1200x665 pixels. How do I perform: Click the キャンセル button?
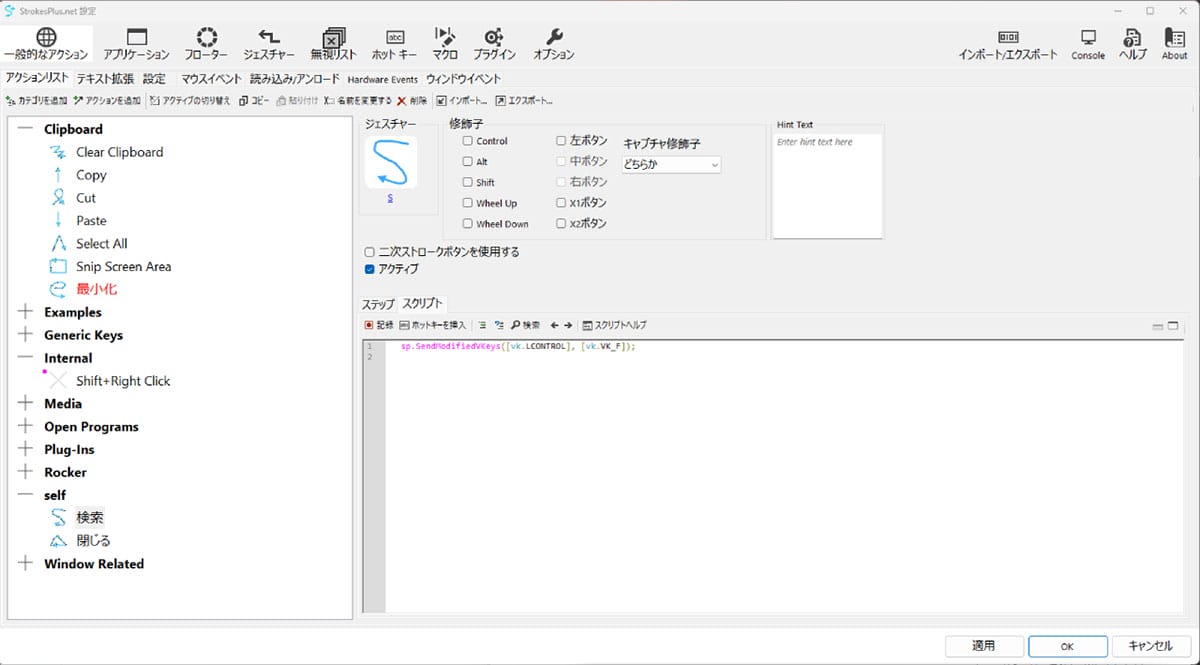pos(1150,646)
